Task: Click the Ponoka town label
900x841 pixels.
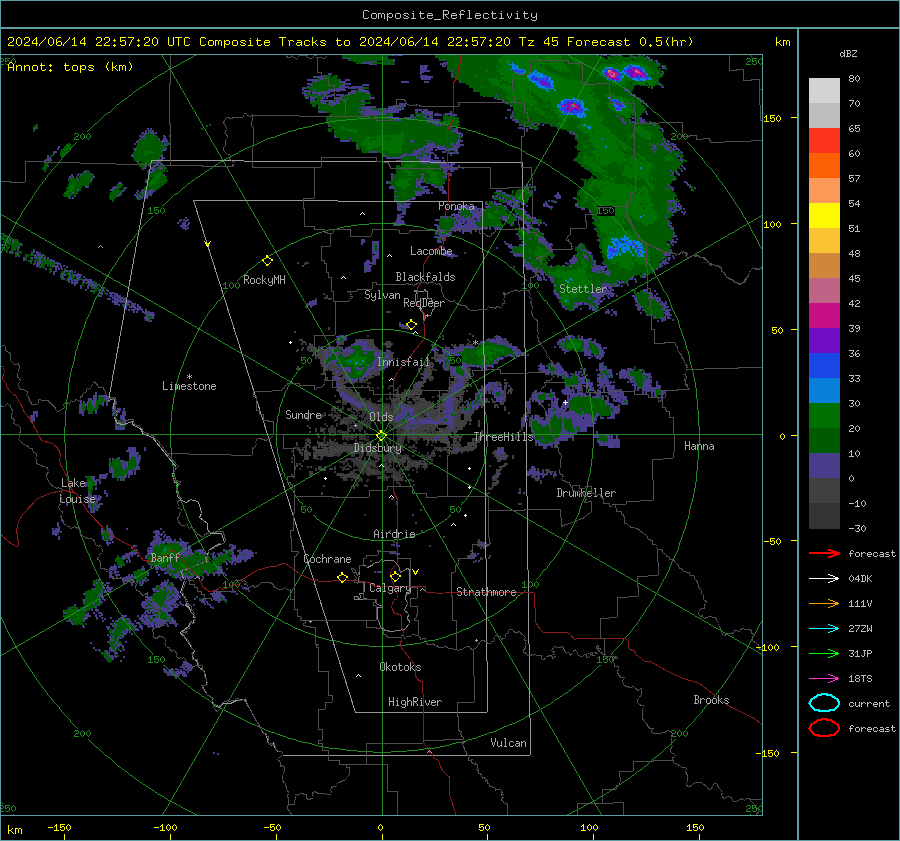Action: (x=456, y=206)
